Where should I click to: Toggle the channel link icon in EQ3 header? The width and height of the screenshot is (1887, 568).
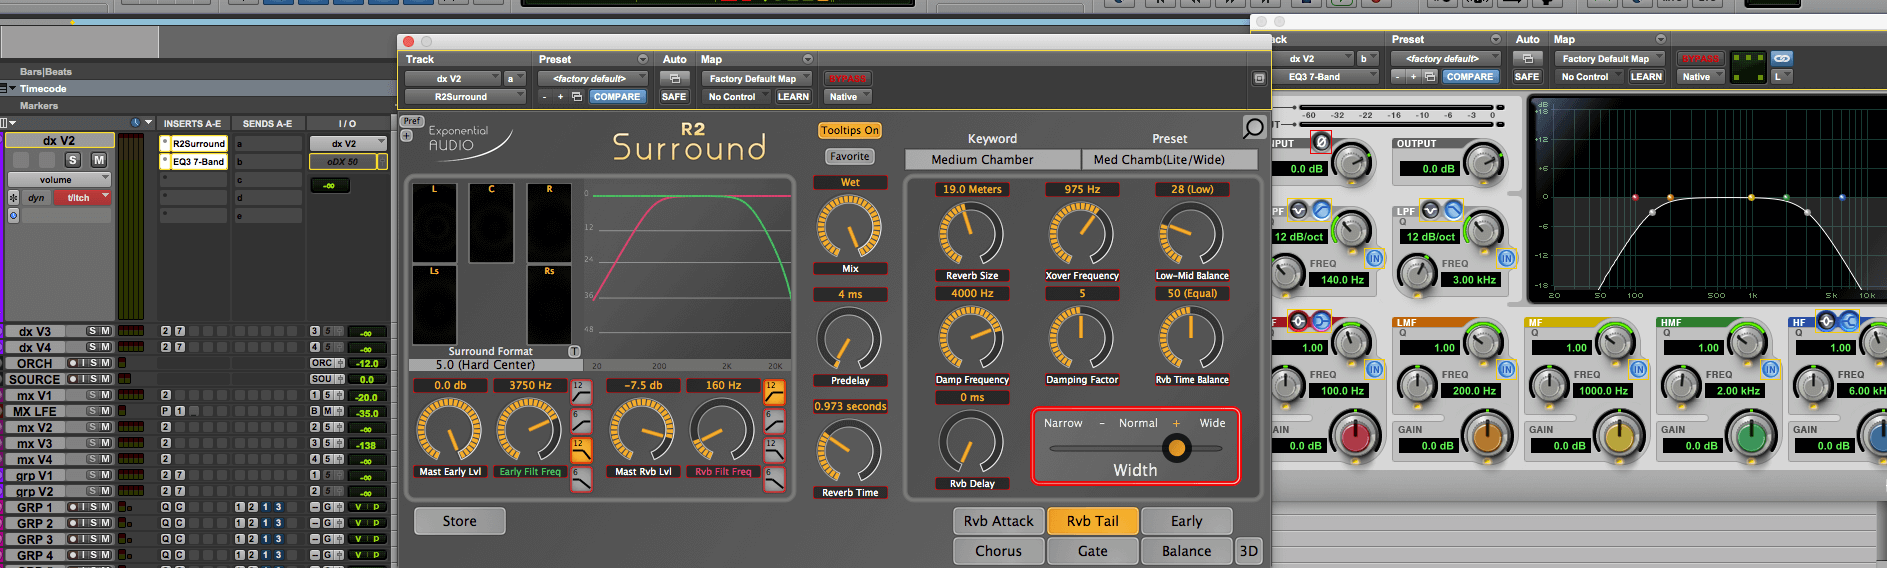[1782, 58]
